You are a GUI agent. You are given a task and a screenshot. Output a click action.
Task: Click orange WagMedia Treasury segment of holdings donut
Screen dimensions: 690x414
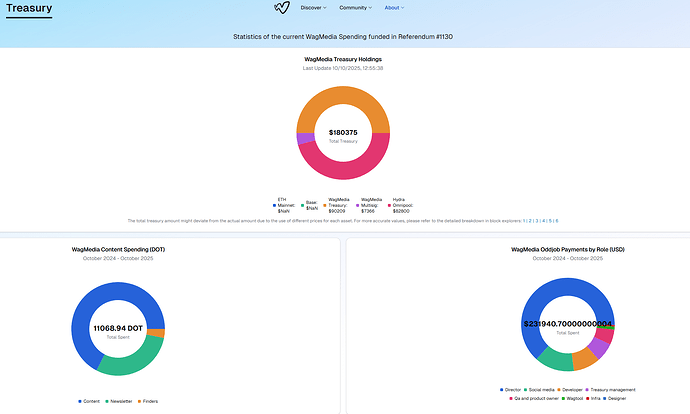343,95
